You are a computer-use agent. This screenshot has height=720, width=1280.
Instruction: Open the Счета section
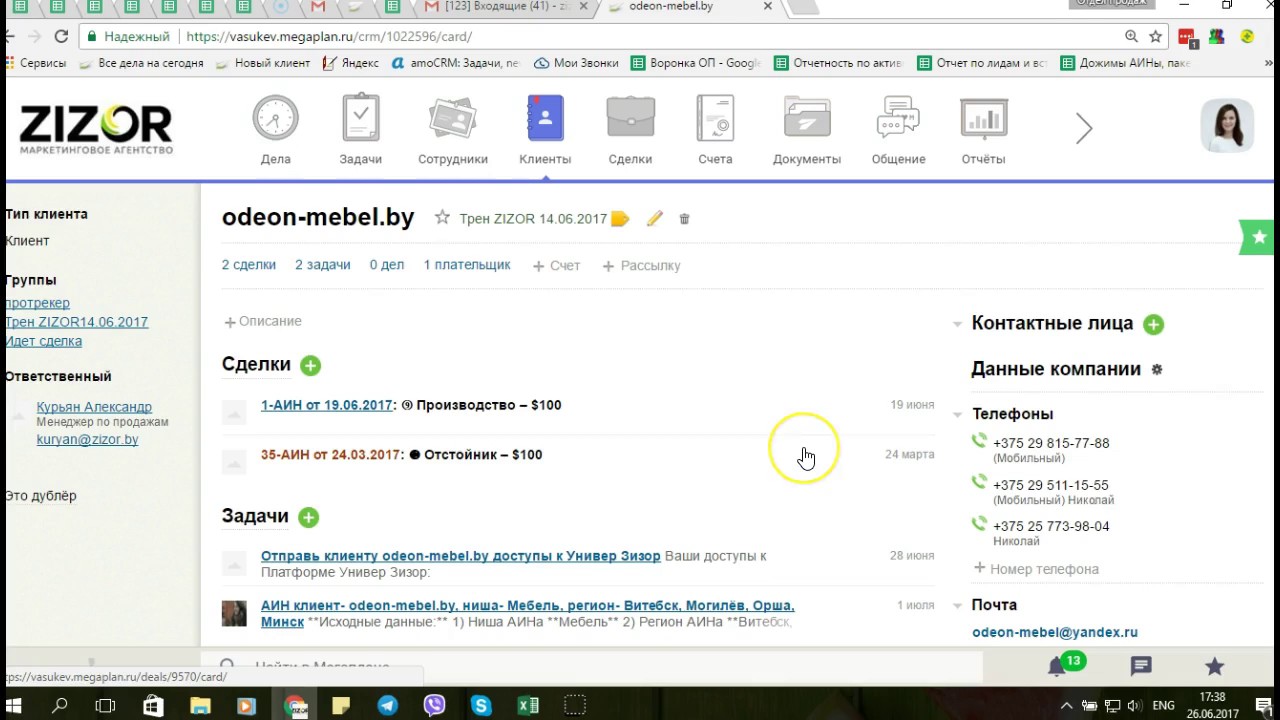point(715,130)
